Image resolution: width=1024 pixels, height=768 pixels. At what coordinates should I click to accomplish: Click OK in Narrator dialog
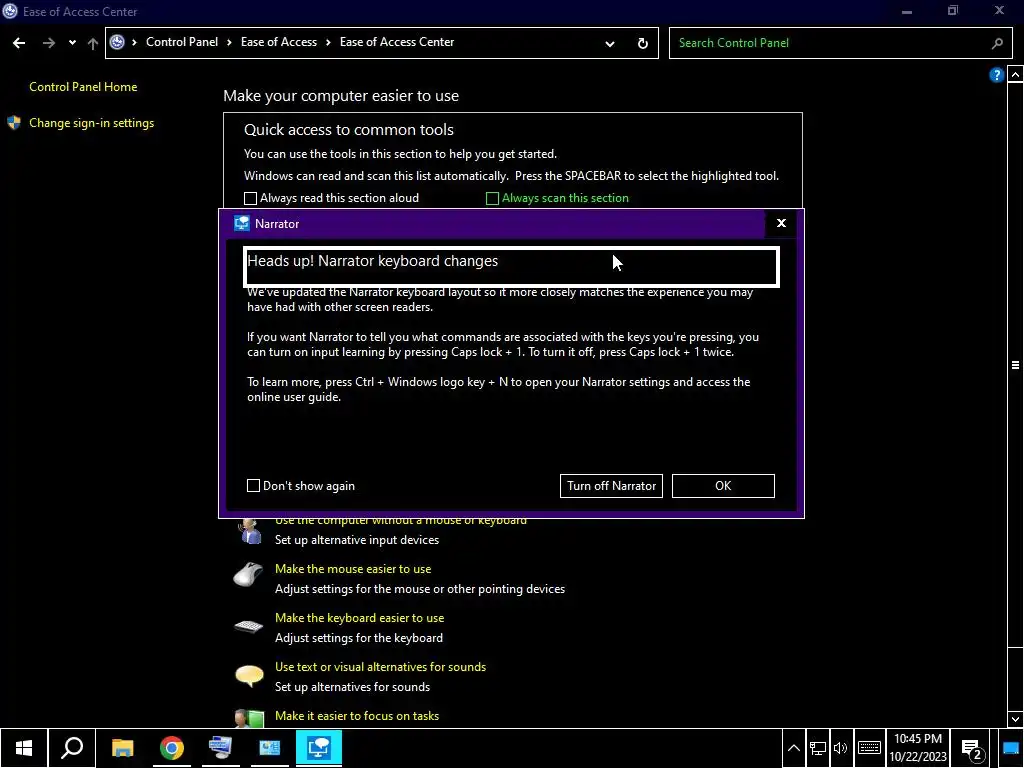pyautogui.click(x=723, y=486)
